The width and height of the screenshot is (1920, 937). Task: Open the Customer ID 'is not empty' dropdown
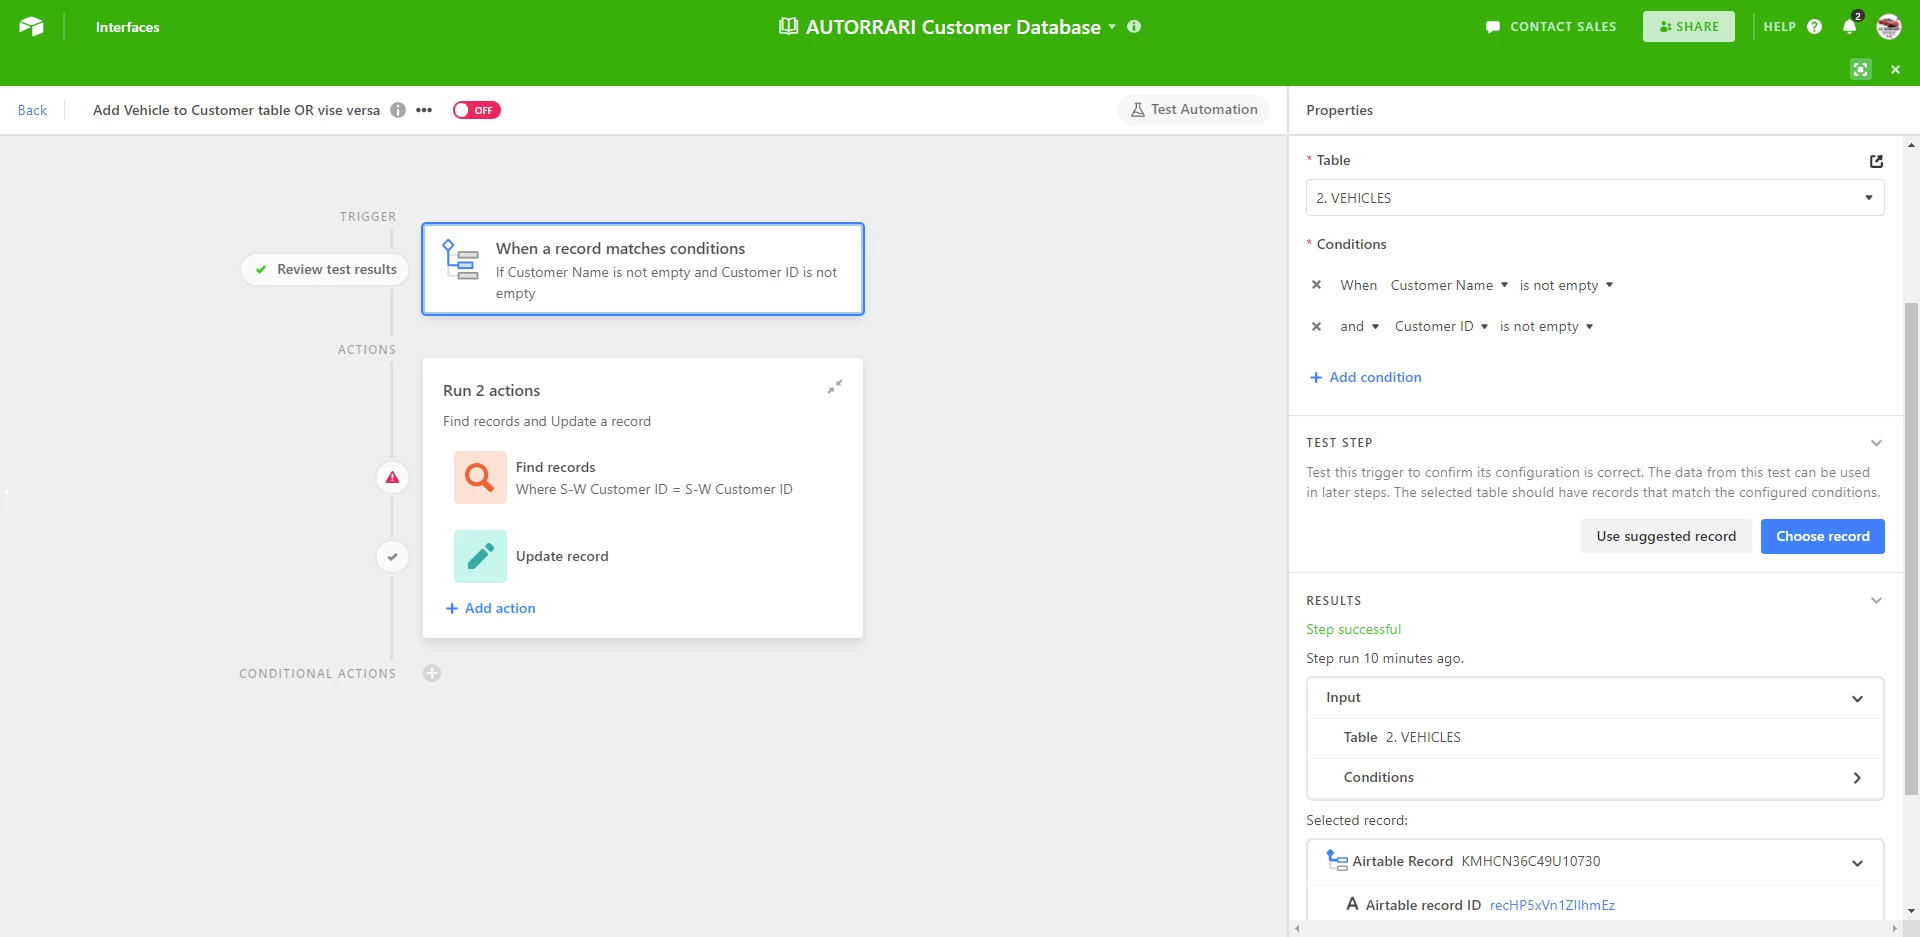(1546, 326)
